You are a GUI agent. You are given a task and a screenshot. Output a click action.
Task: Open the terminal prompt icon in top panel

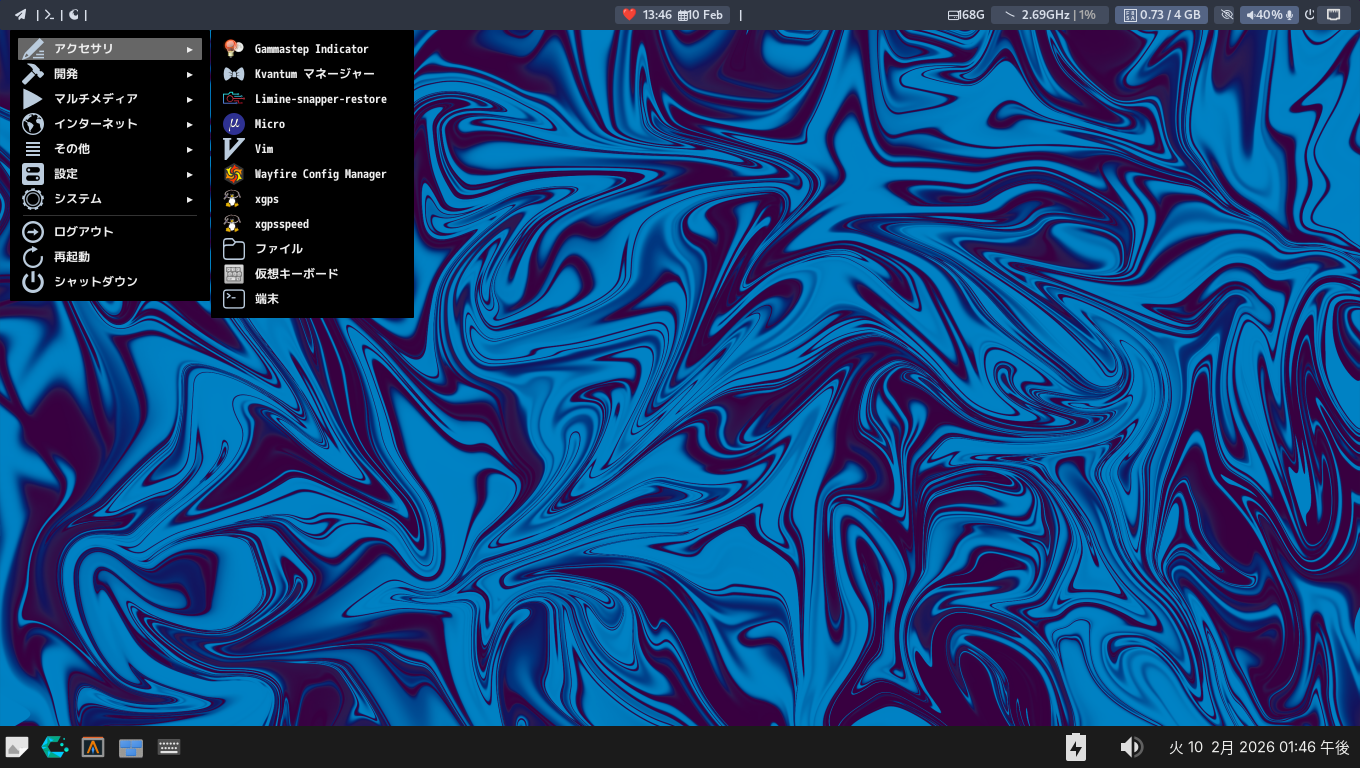[x=49, y=14]
